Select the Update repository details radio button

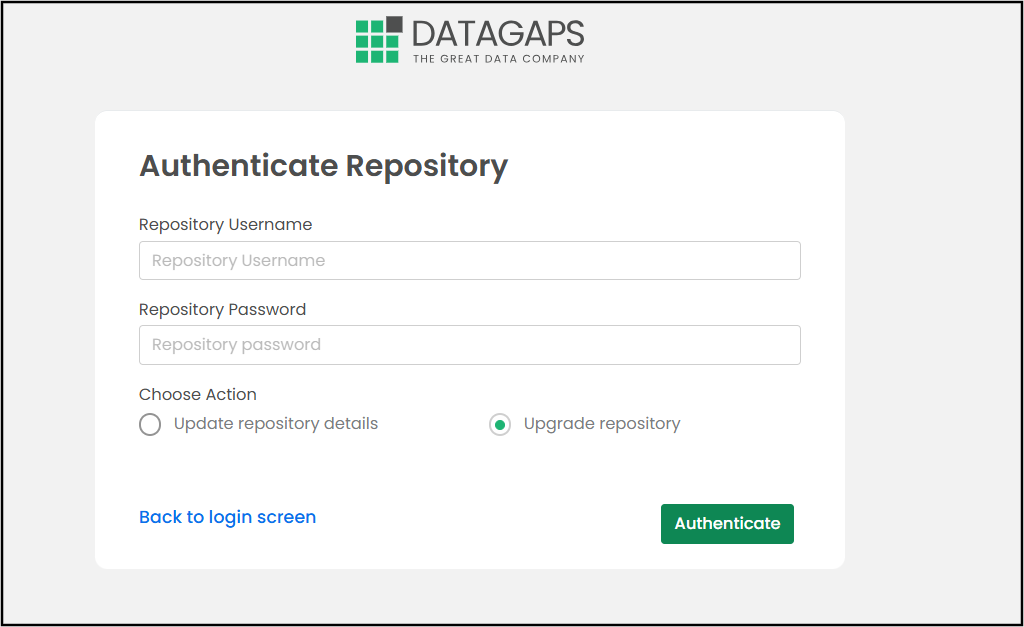(x=150, y=425)
